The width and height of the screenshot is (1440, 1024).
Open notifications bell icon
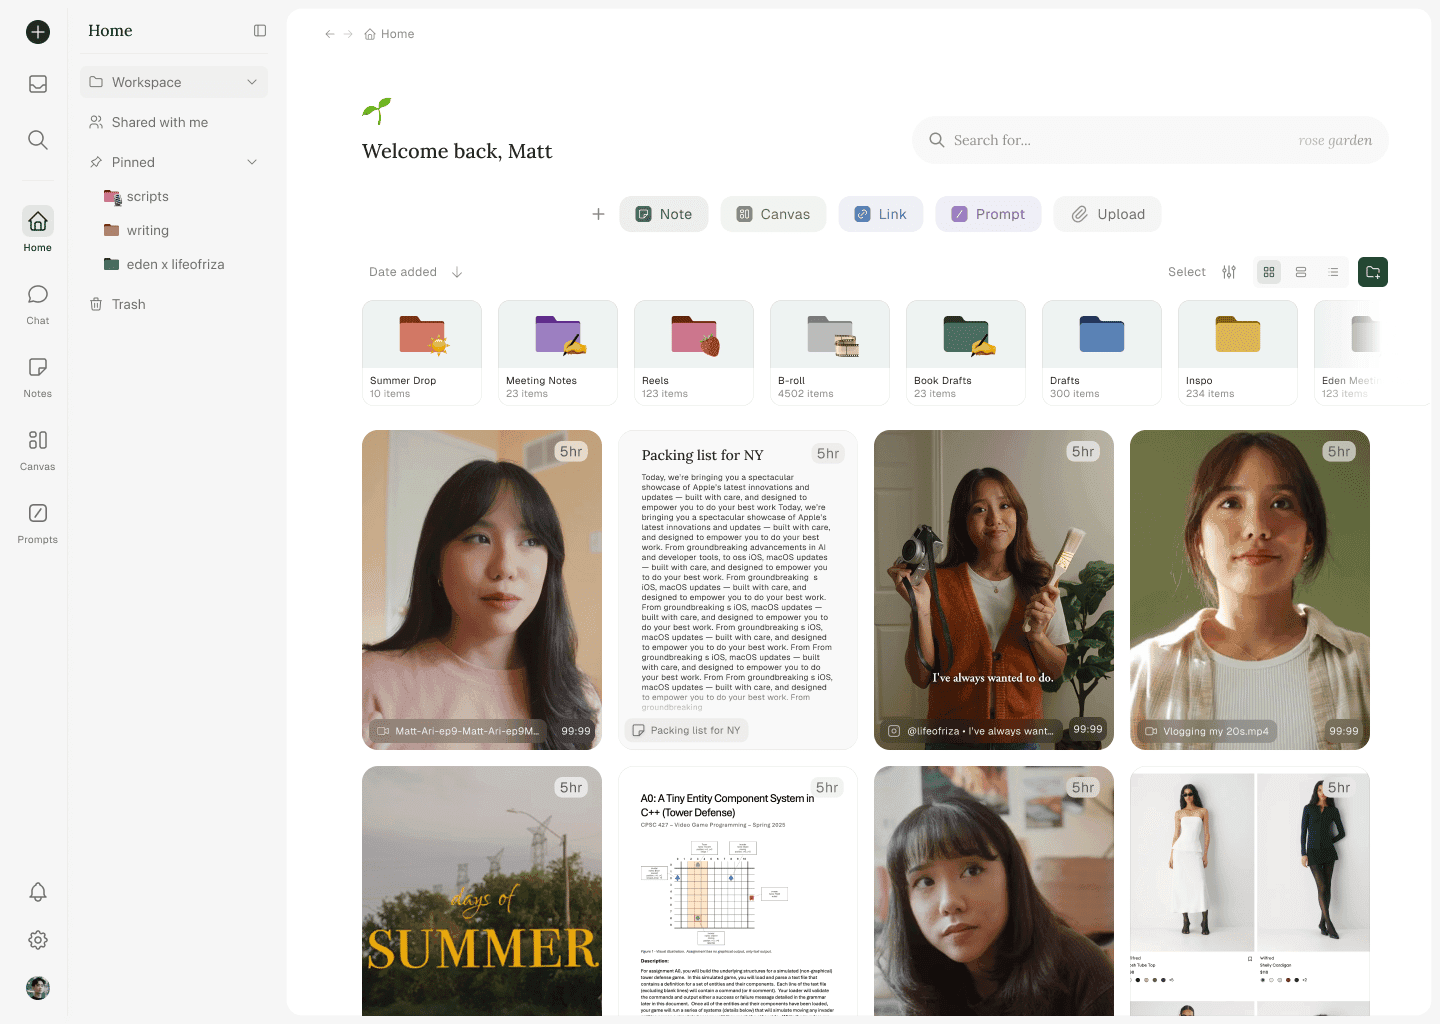tap(38, 892)
